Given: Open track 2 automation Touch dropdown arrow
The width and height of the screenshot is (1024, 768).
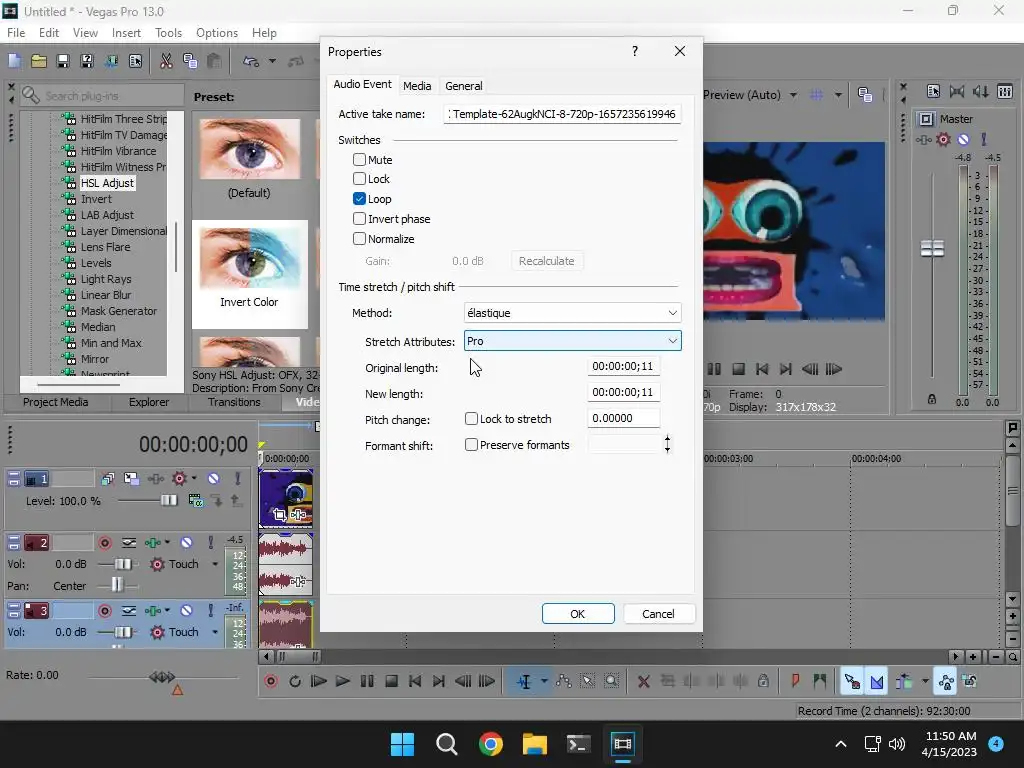Looking at the screenshot, I should tap(215, 564).
